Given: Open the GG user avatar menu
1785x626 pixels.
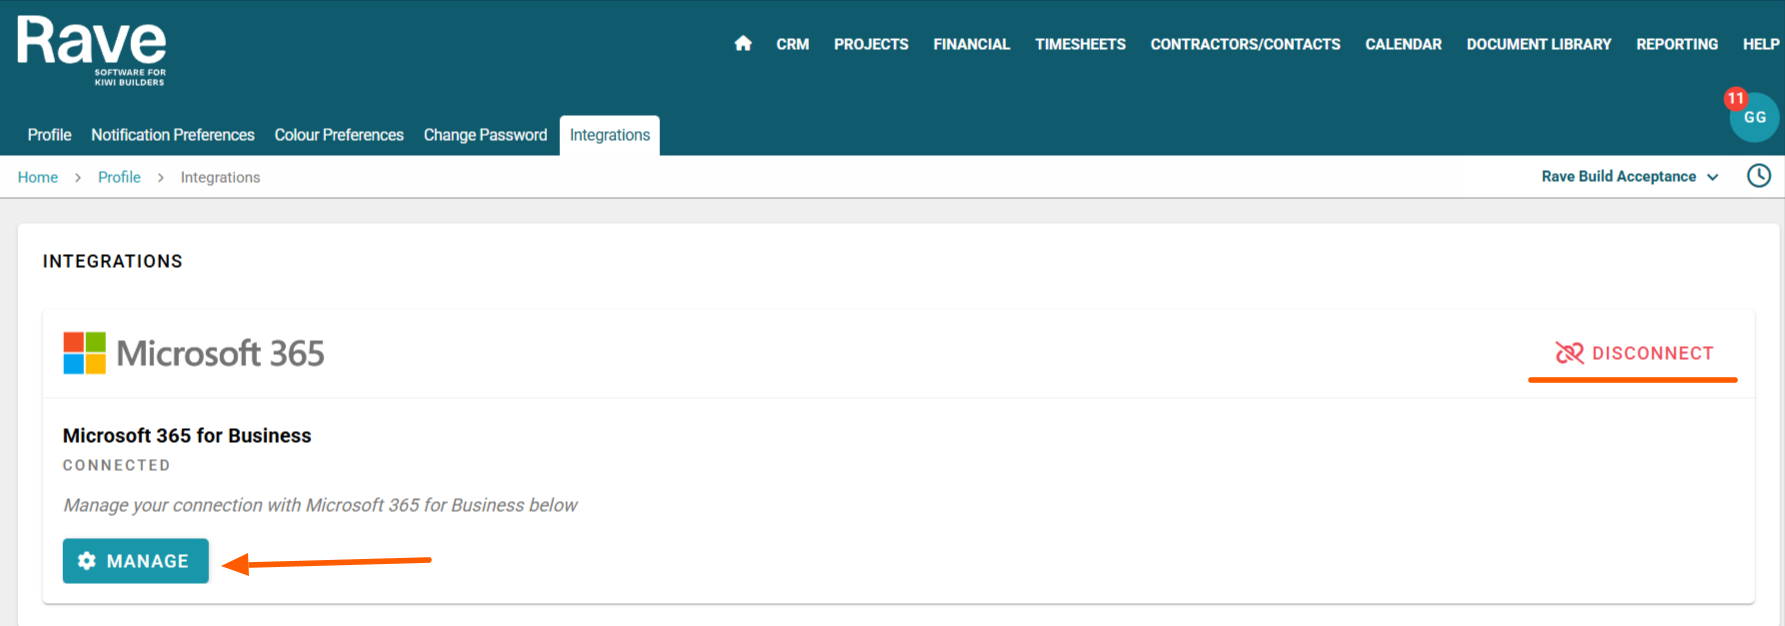Looking at the screenshot, I should coord(1754,117).
